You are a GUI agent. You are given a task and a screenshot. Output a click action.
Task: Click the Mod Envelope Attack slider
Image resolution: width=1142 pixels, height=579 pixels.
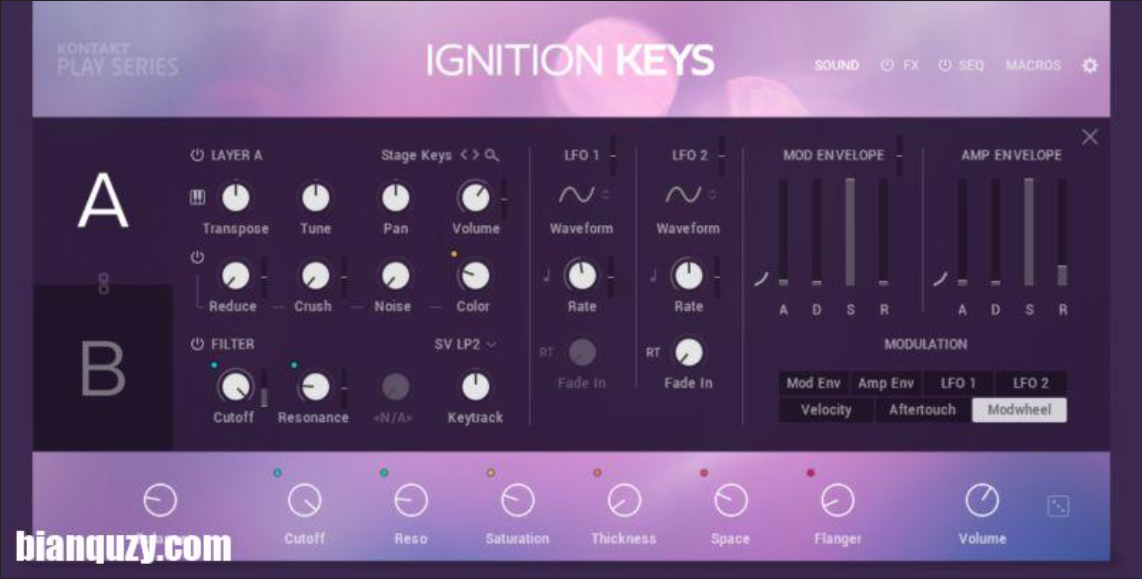click(x=784, y=232)
